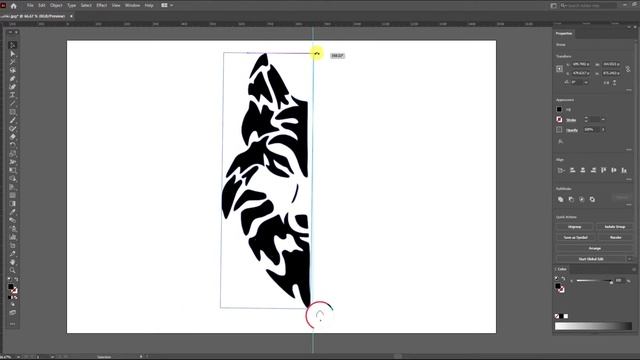Click the Ungroup quick action button
The height and width of the screenshot is (360, 640).
point(574,227)
